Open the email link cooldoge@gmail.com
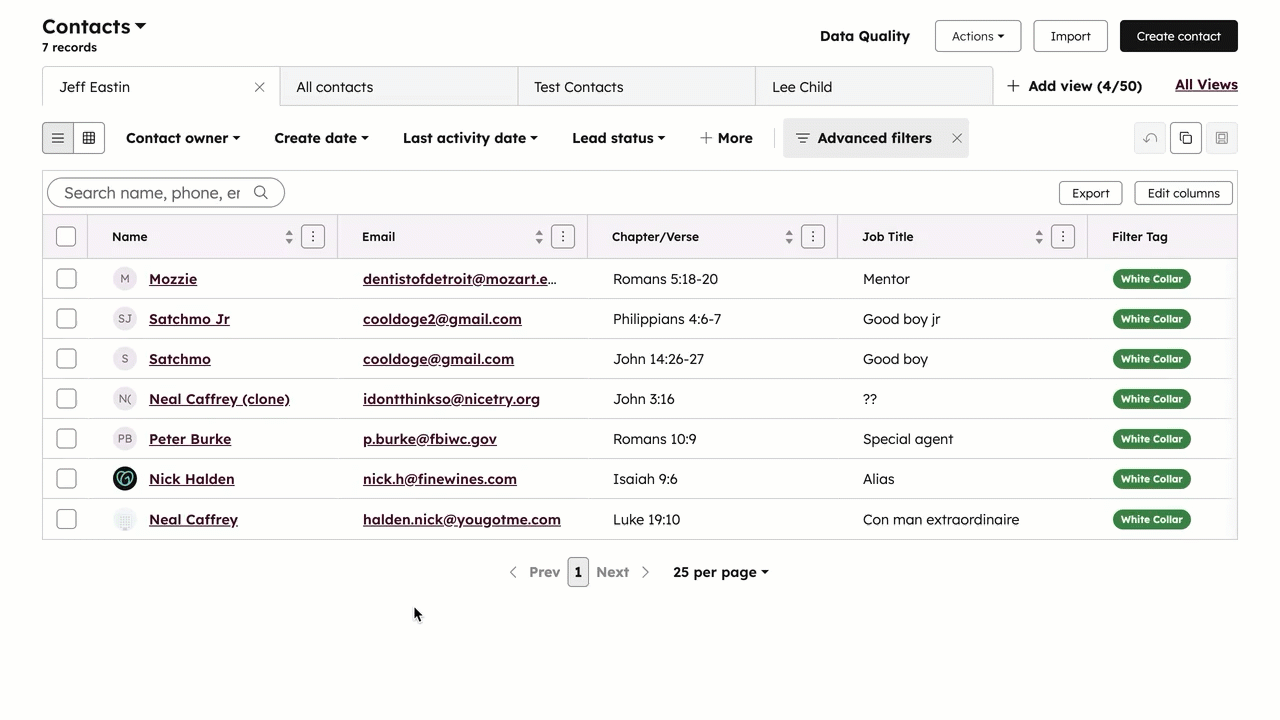 pyautogui.click(x=438, y=359)
